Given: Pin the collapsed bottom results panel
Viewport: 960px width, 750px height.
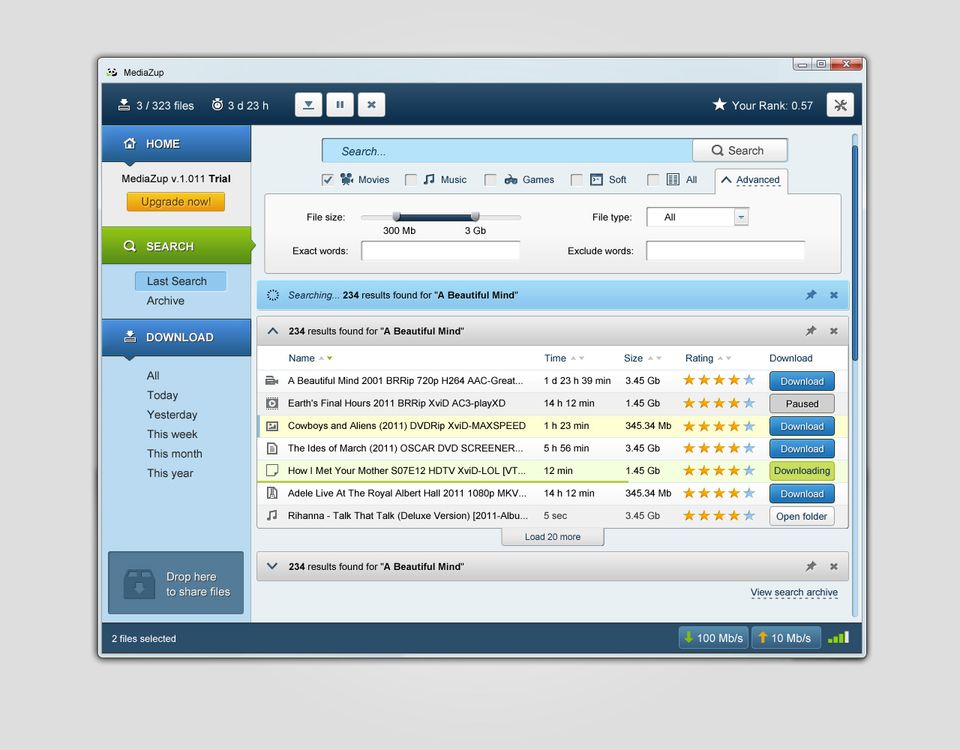Looking at the screenshot, I should (811, 566).
